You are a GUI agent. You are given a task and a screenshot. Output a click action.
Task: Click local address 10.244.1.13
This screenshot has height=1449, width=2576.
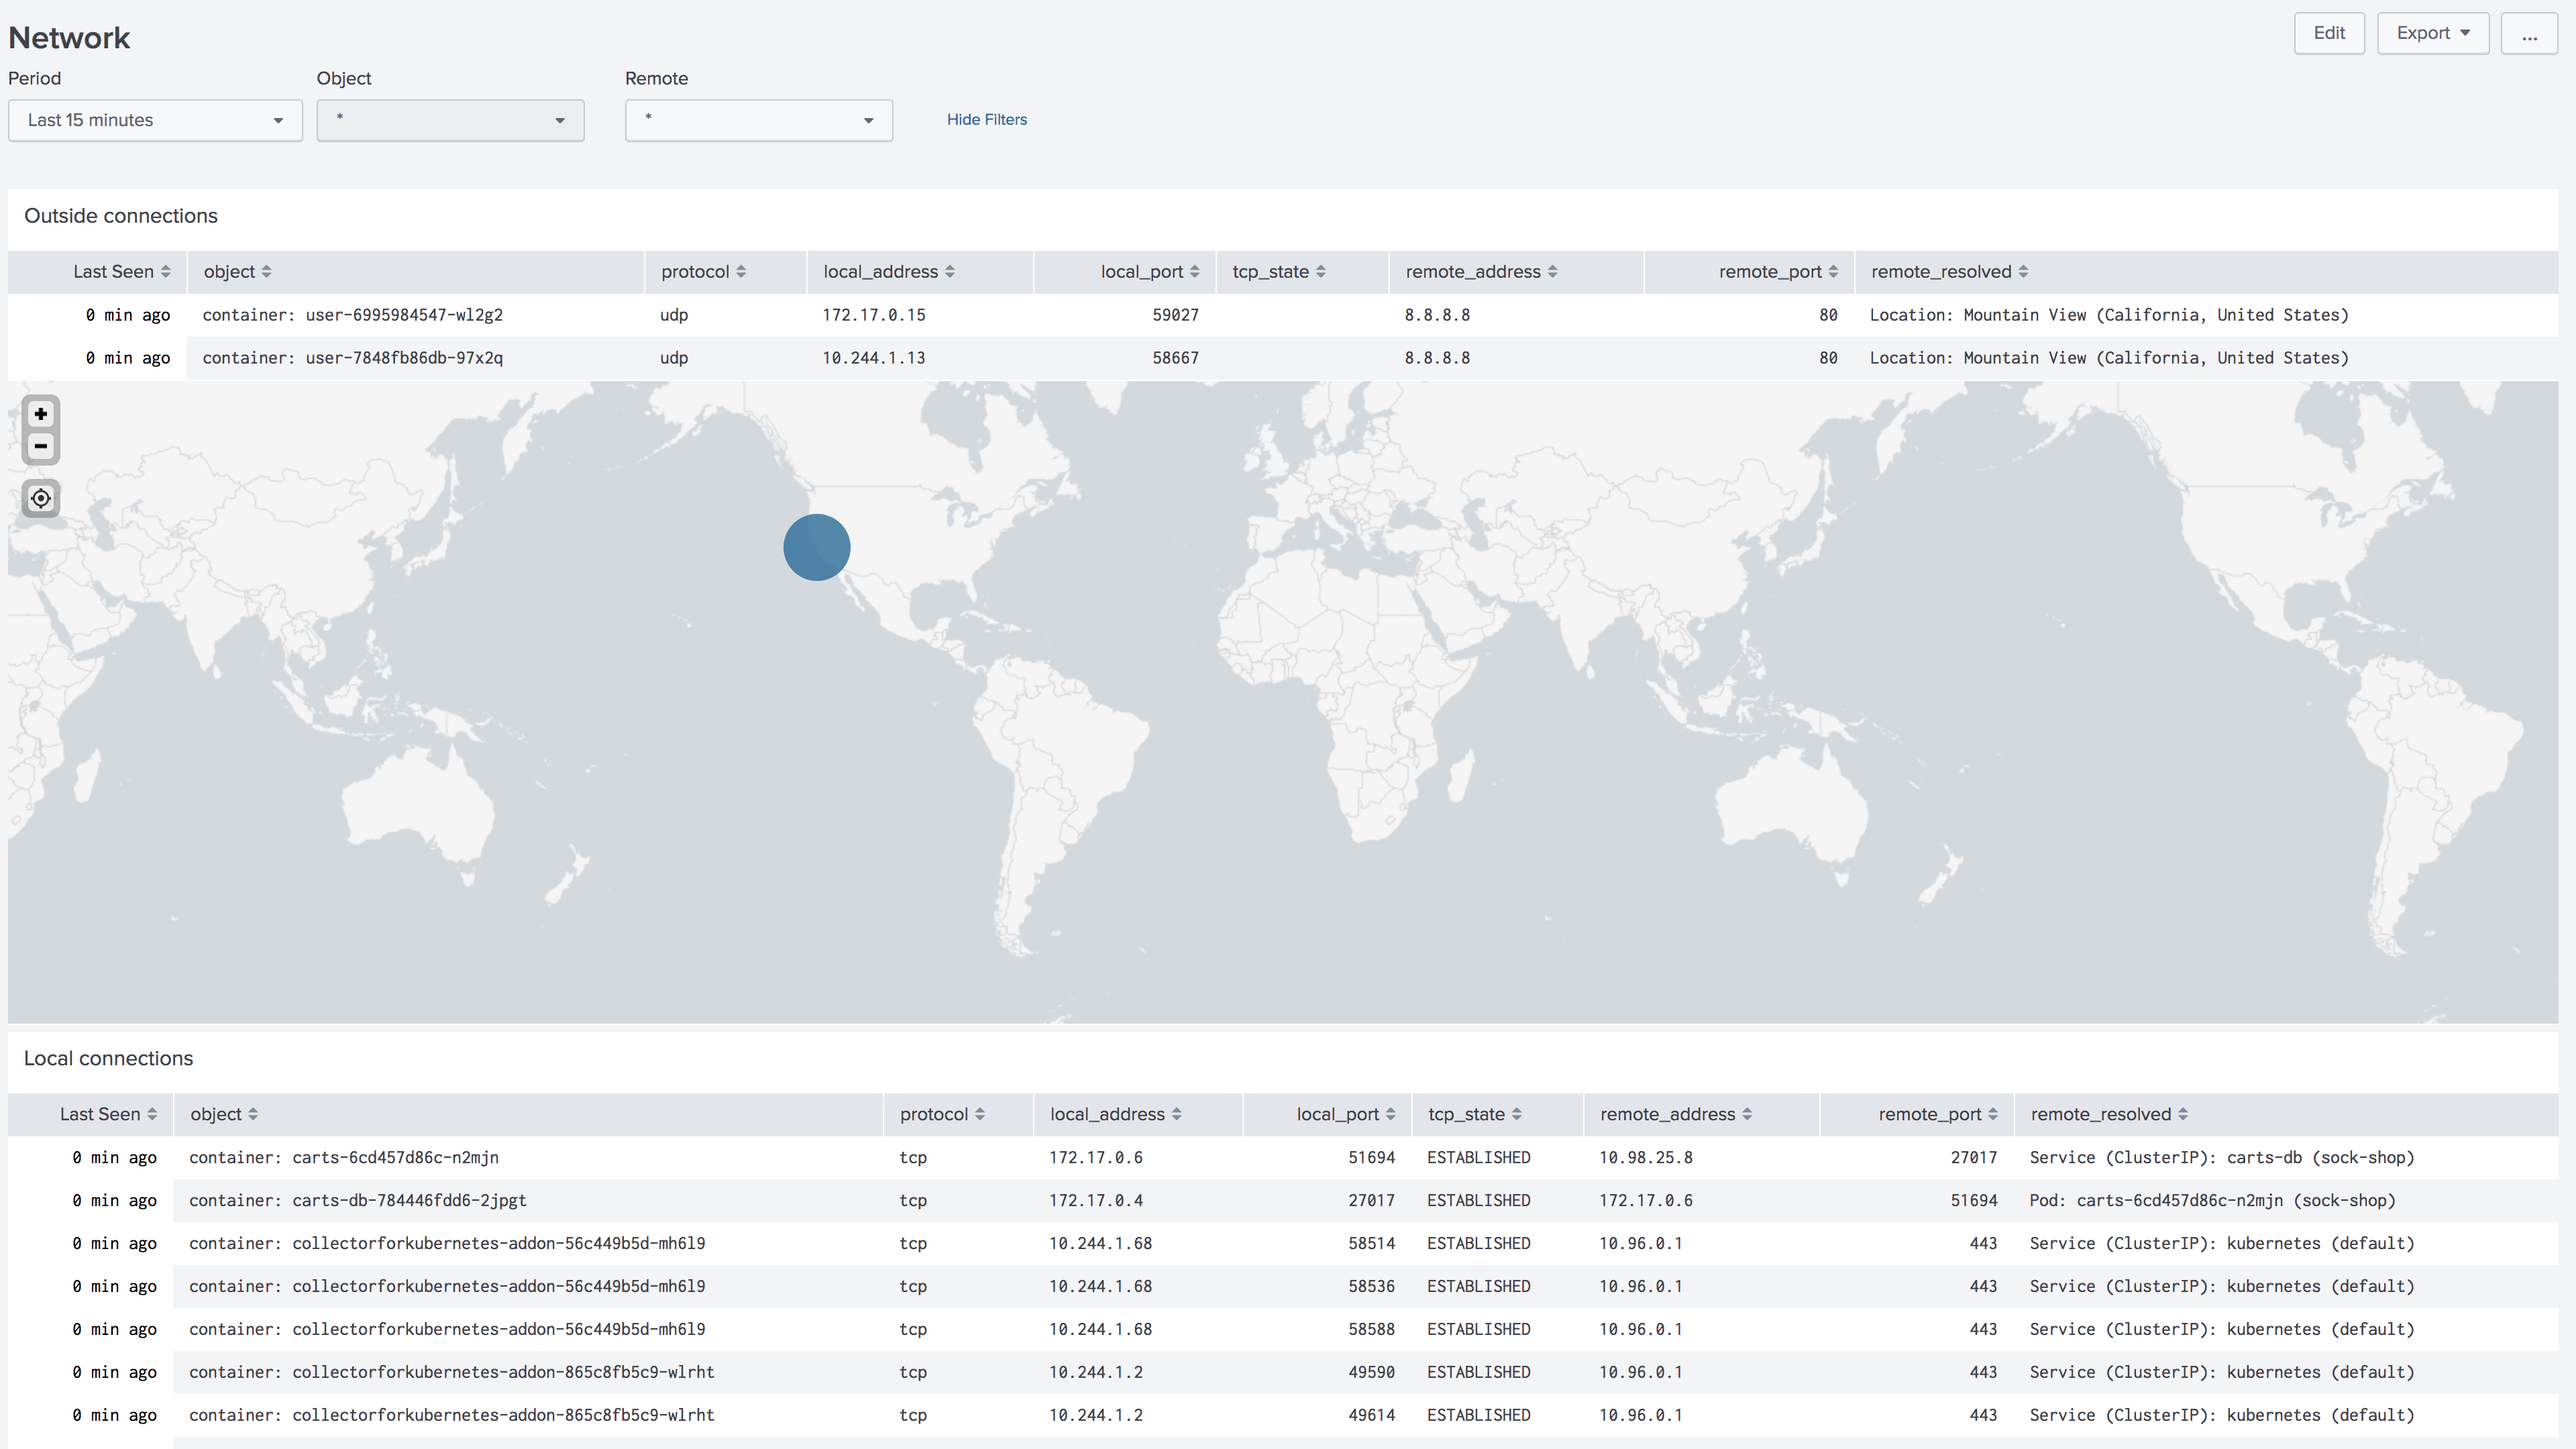[874, 358]
